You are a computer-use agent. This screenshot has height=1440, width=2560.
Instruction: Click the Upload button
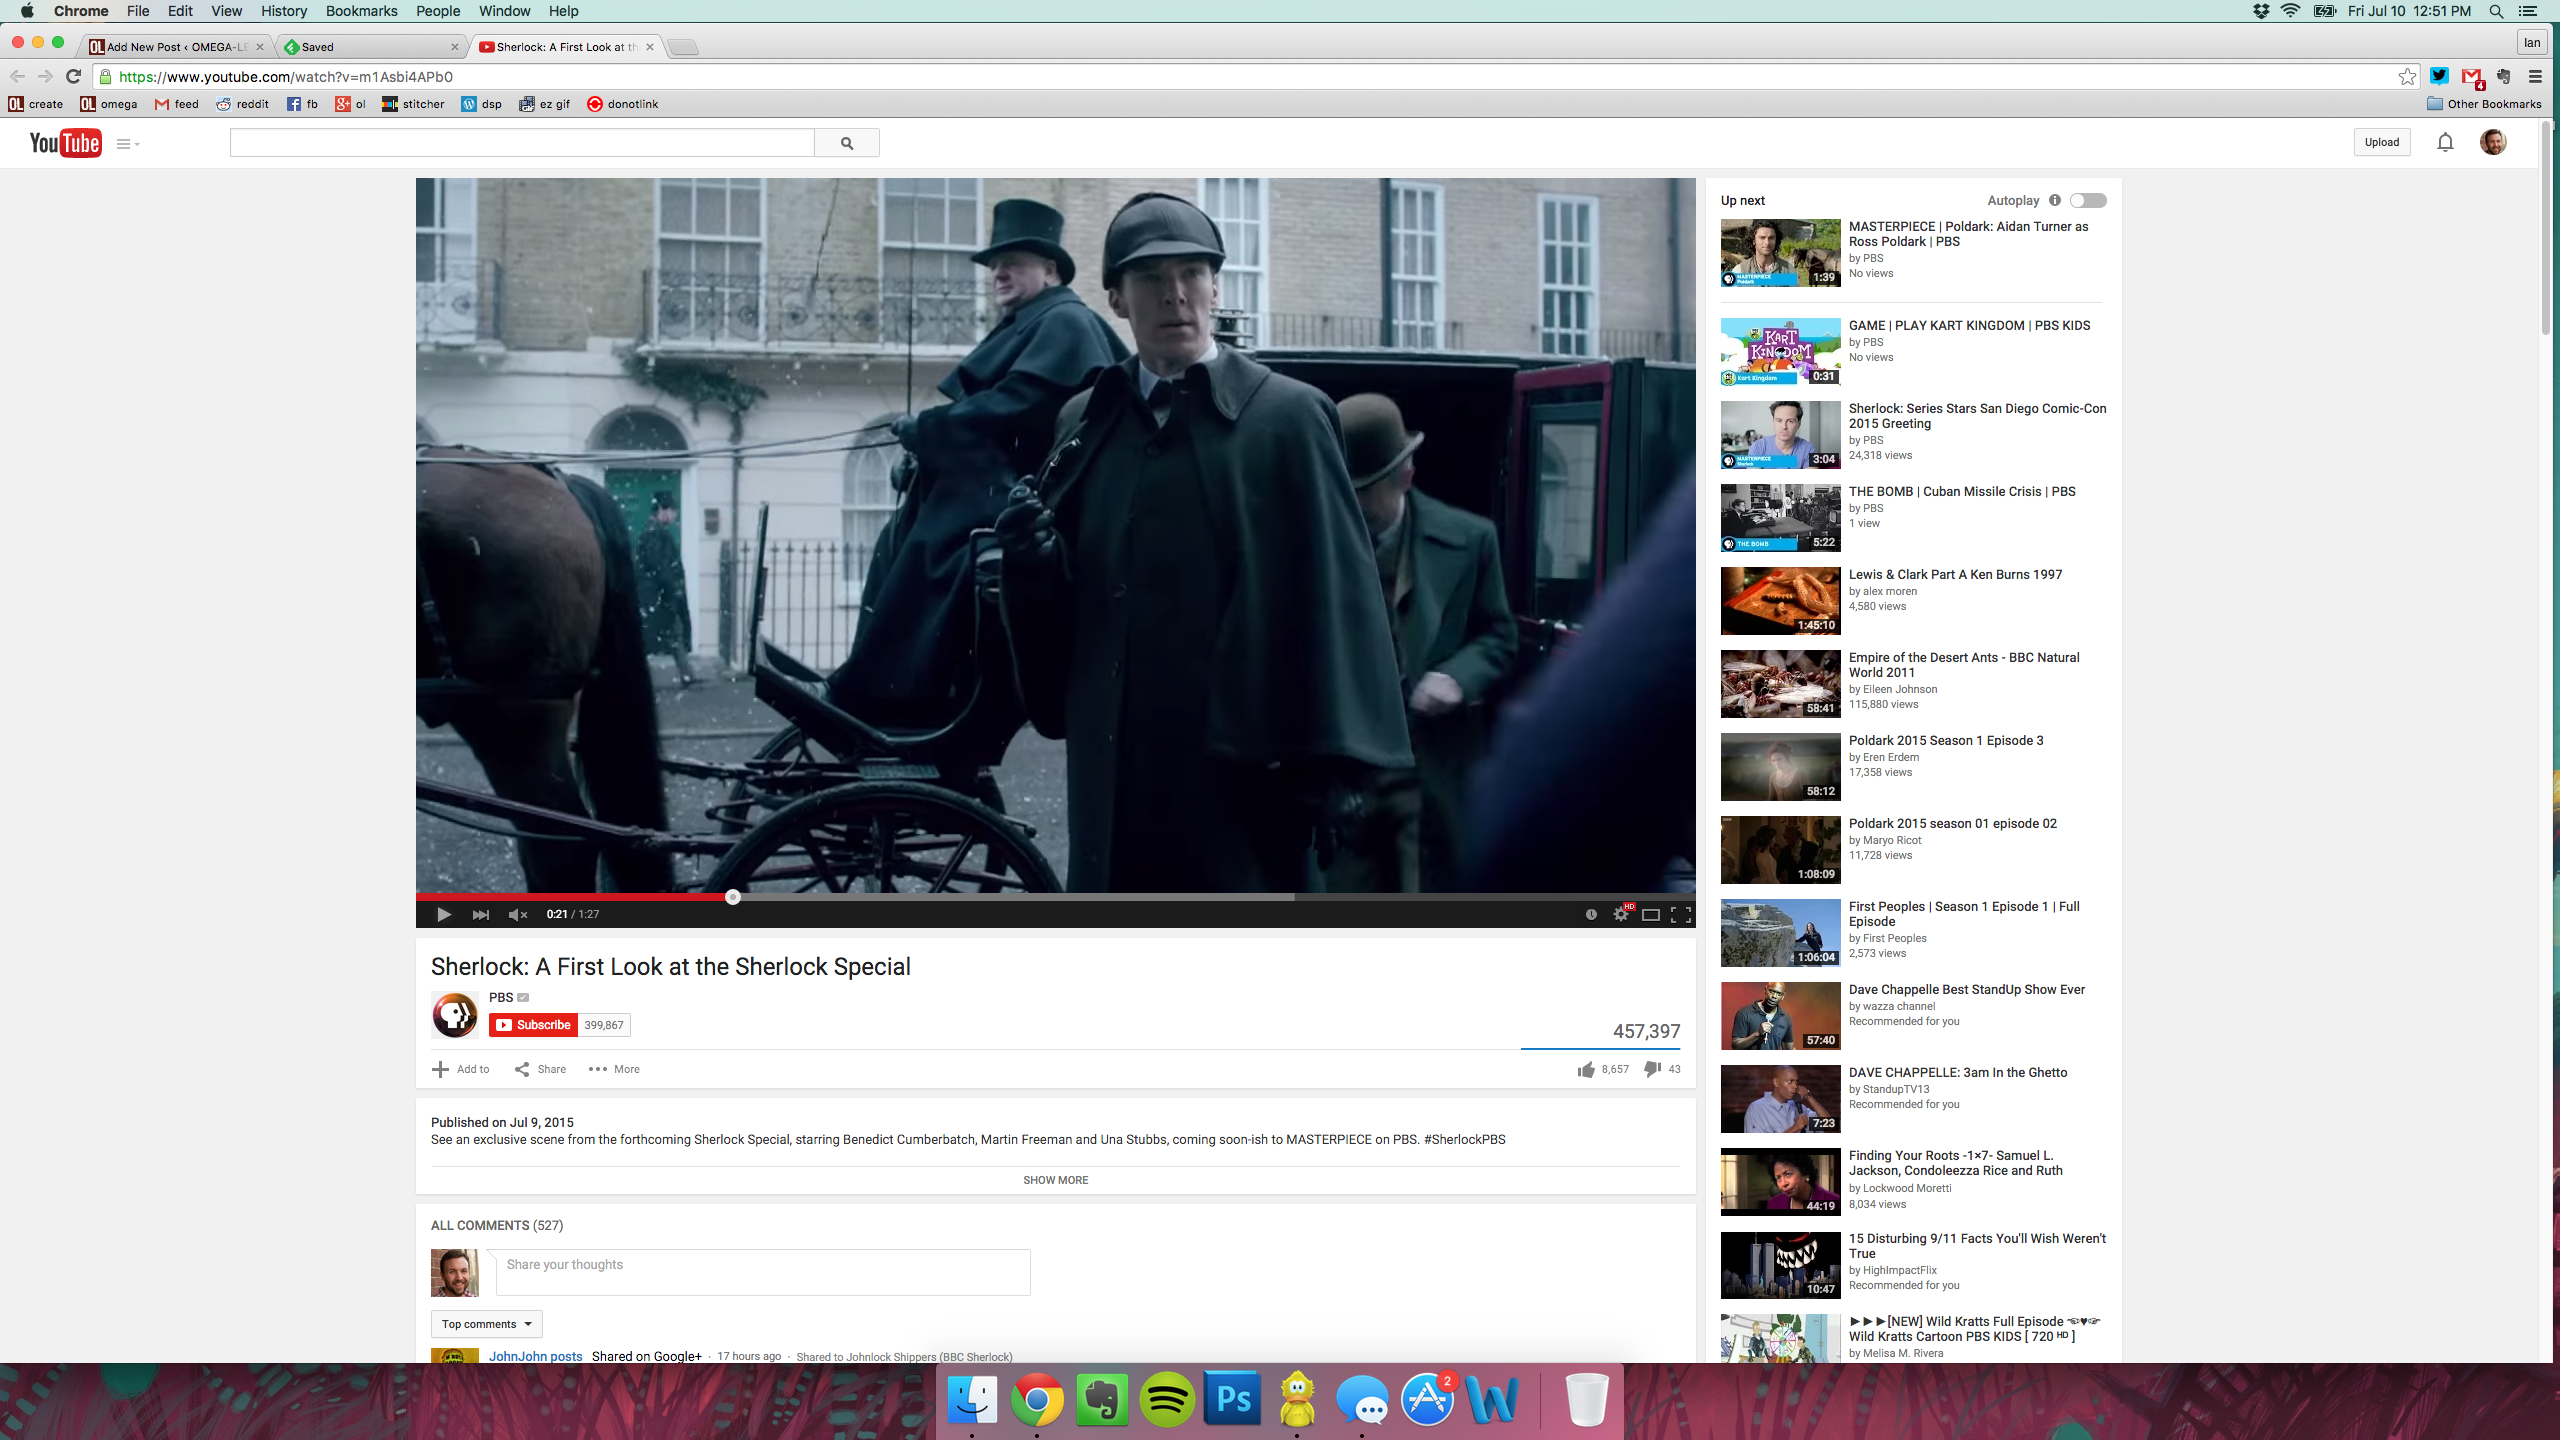(x=2382, y=142)
